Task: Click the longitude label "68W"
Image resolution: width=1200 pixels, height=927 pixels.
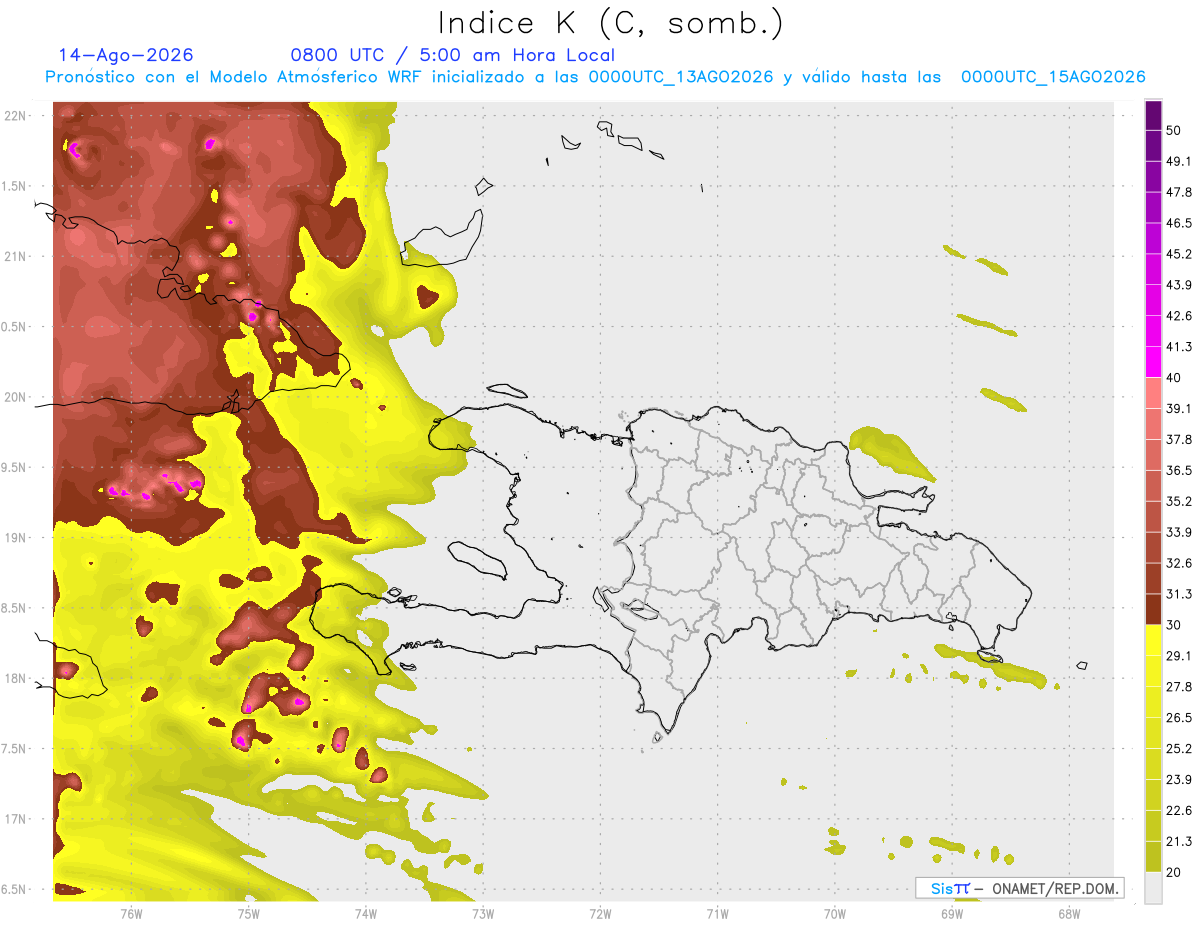Action: (1069, 914)
